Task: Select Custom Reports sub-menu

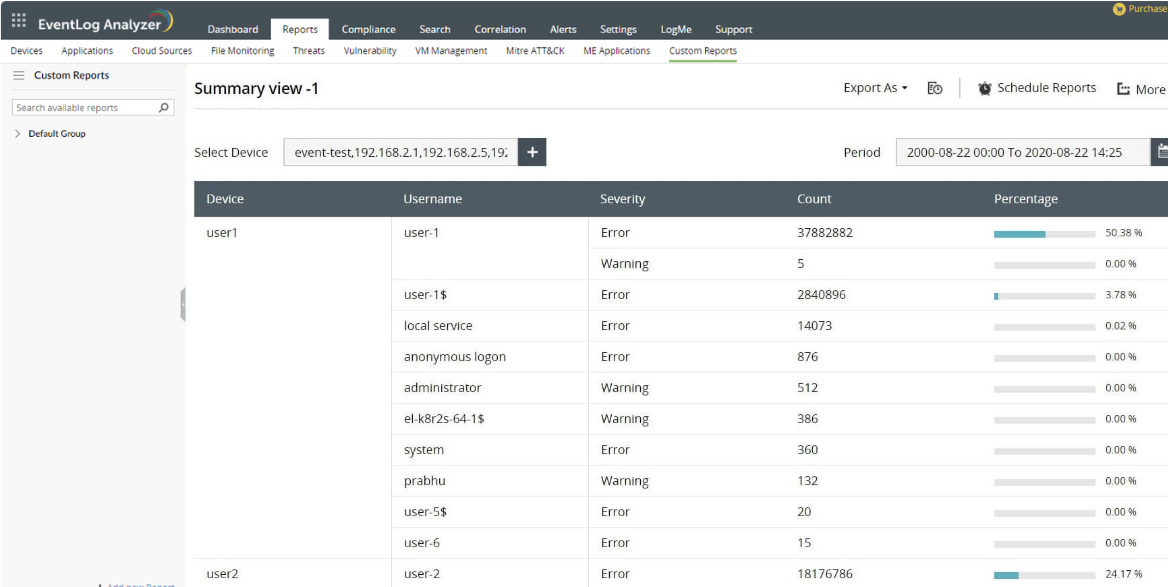Action: click(x=703, y=51)
